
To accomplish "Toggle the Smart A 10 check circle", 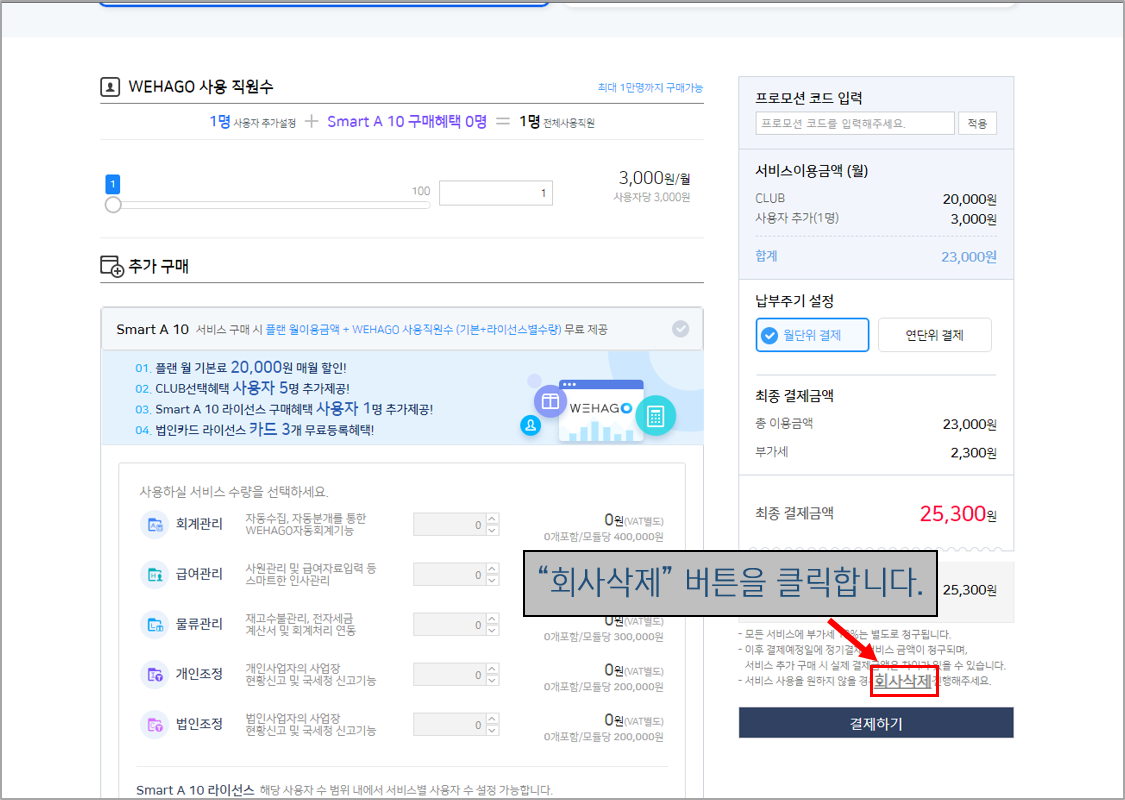I will click(680, 329).
